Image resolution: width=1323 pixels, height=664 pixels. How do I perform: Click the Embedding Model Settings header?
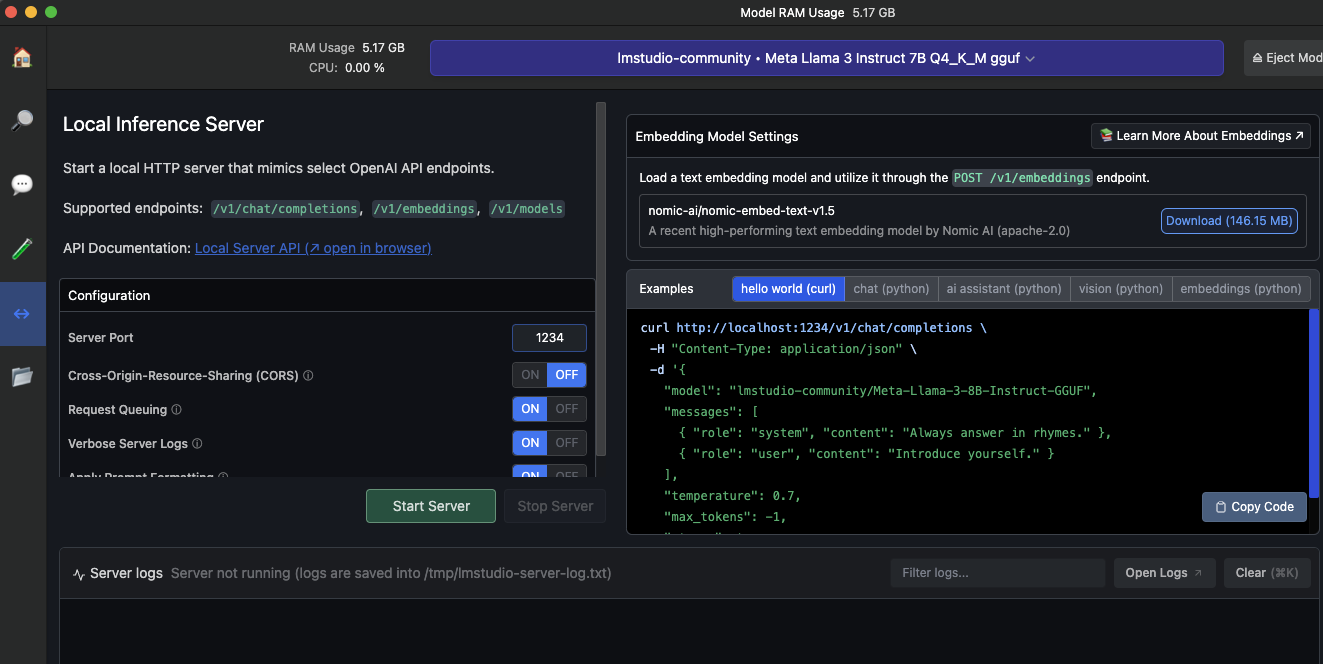click(x=717, y=136)
